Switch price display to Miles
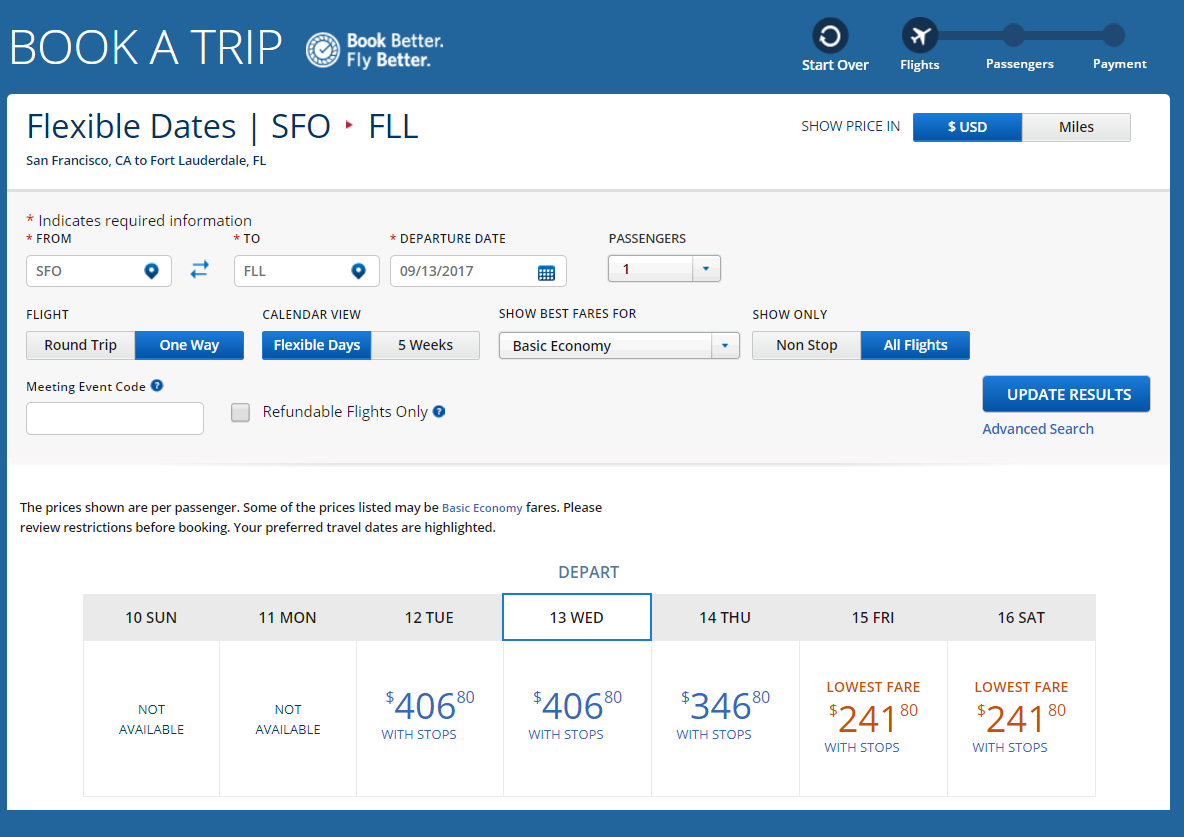Image resolution: width=1184 pixels, height=837 pixels. [1076, 127]
